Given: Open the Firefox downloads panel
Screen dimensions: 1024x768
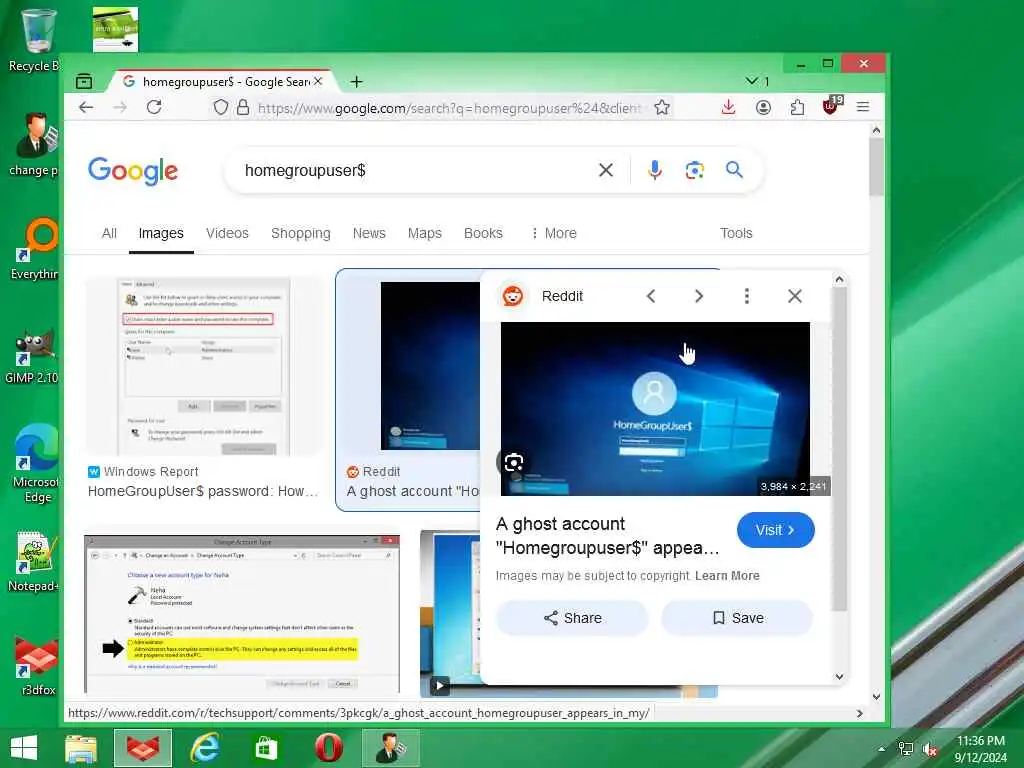Looking at the screenshot, I should coord(728,107).
